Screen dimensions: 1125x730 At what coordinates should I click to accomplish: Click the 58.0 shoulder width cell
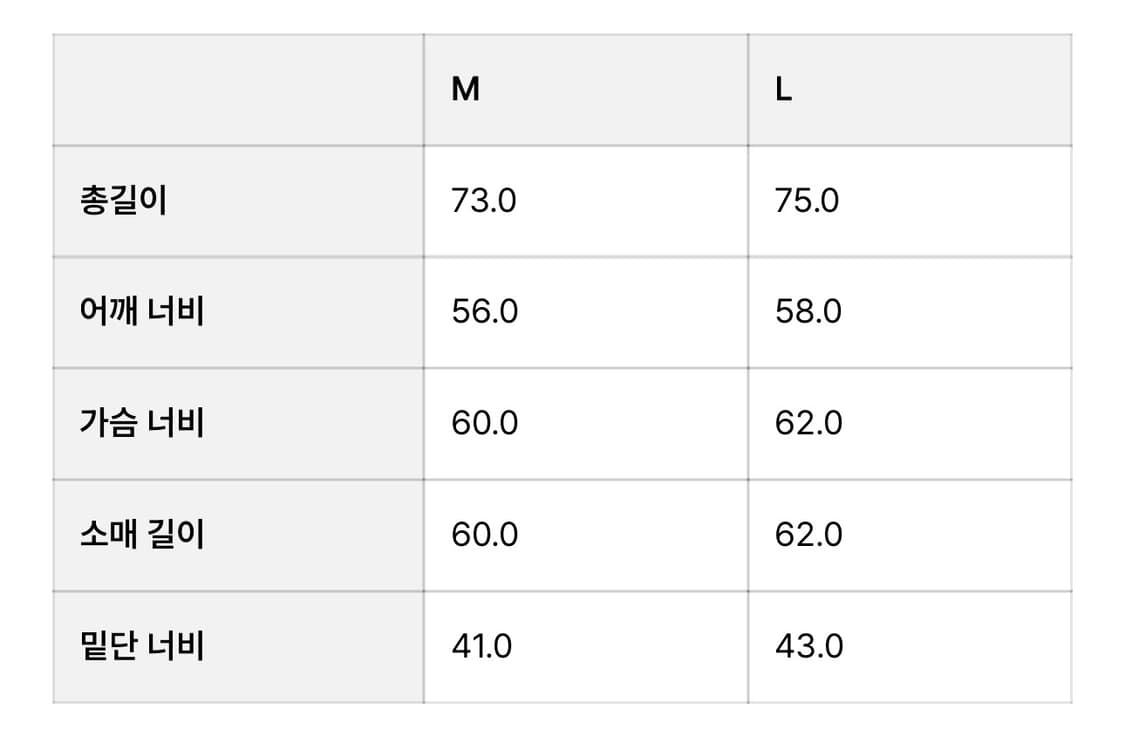pyautogui.click(x=808, y=312)
